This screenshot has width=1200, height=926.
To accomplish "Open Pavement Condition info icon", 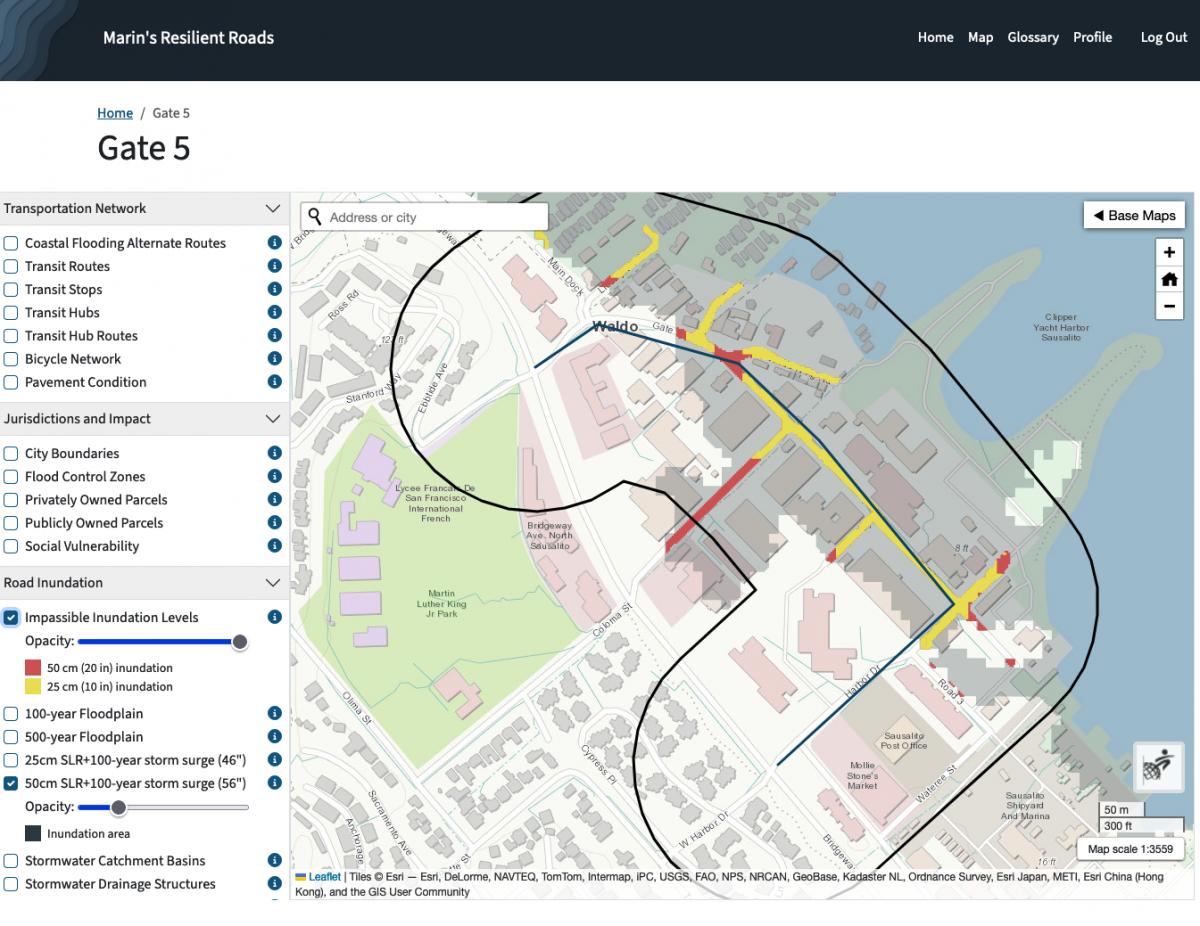I will coord(274,382).
